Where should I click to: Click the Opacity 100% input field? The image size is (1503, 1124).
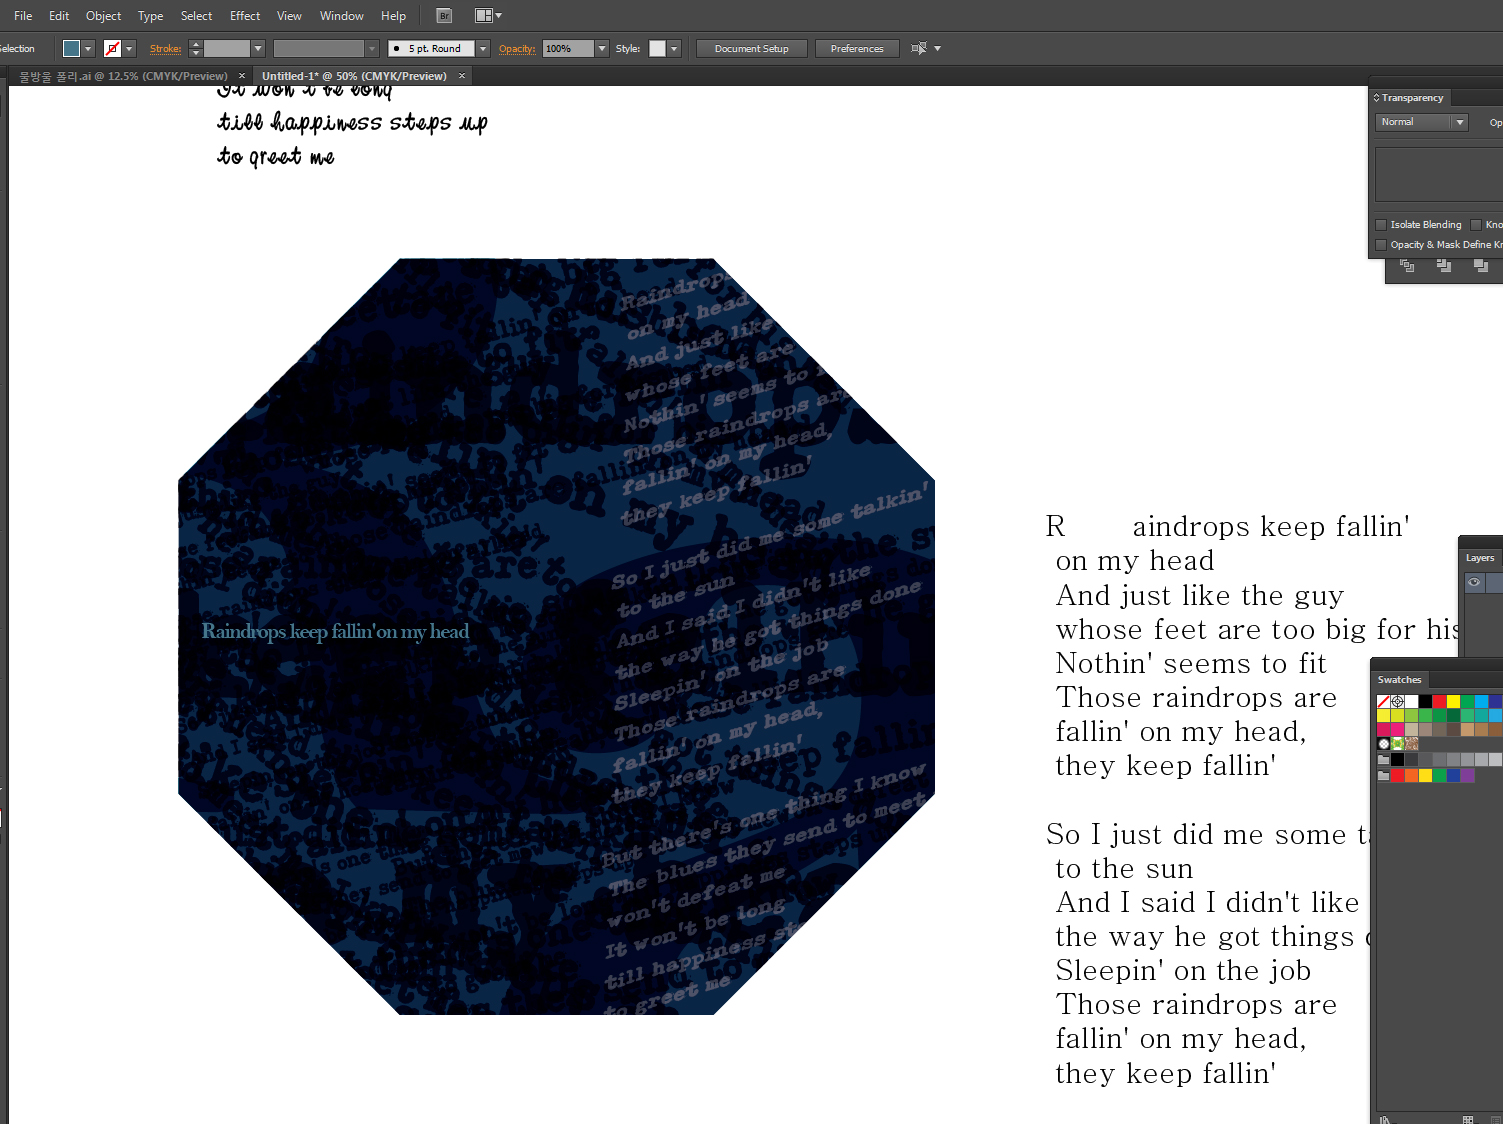tap(568, 48)
